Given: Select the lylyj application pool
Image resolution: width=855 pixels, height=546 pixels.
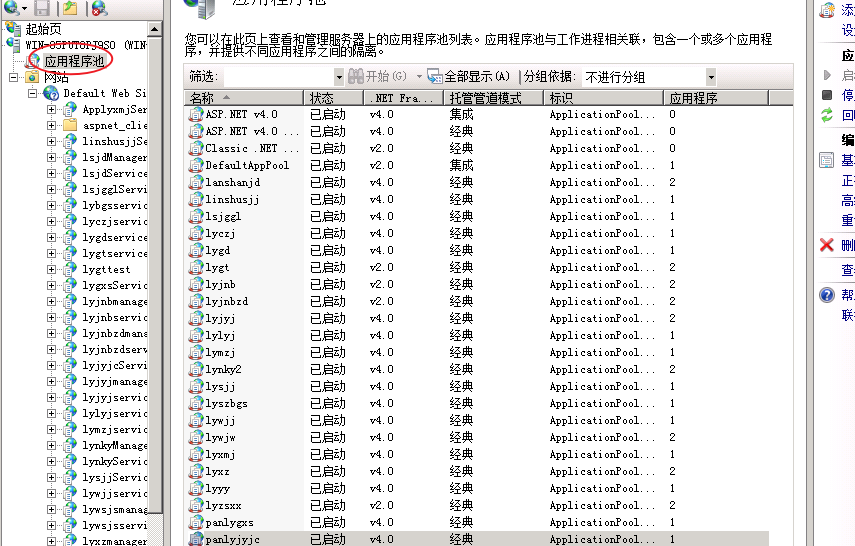Looking at the screenshot, I should (477, 335).
